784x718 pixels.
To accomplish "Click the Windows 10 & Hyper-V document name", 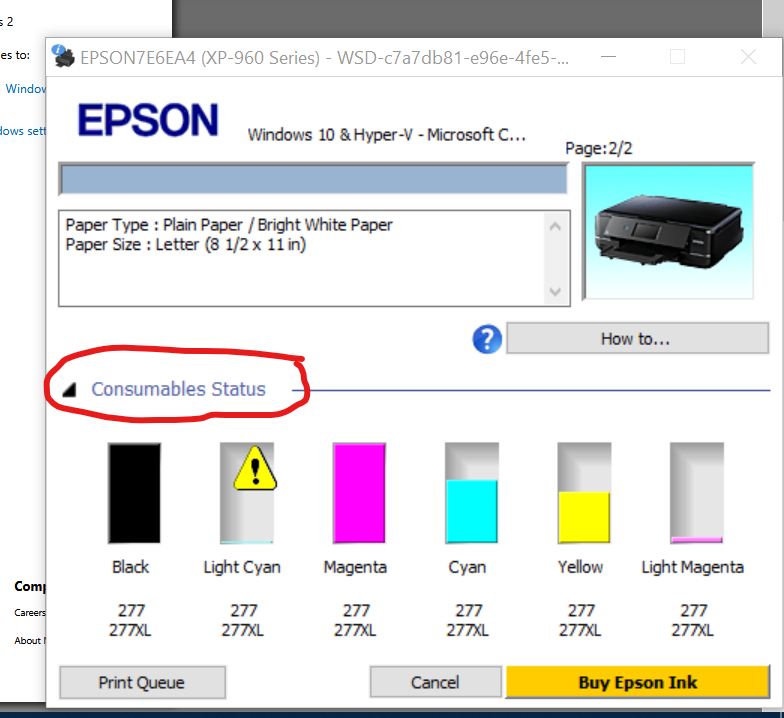I will [x=386, y=134].
